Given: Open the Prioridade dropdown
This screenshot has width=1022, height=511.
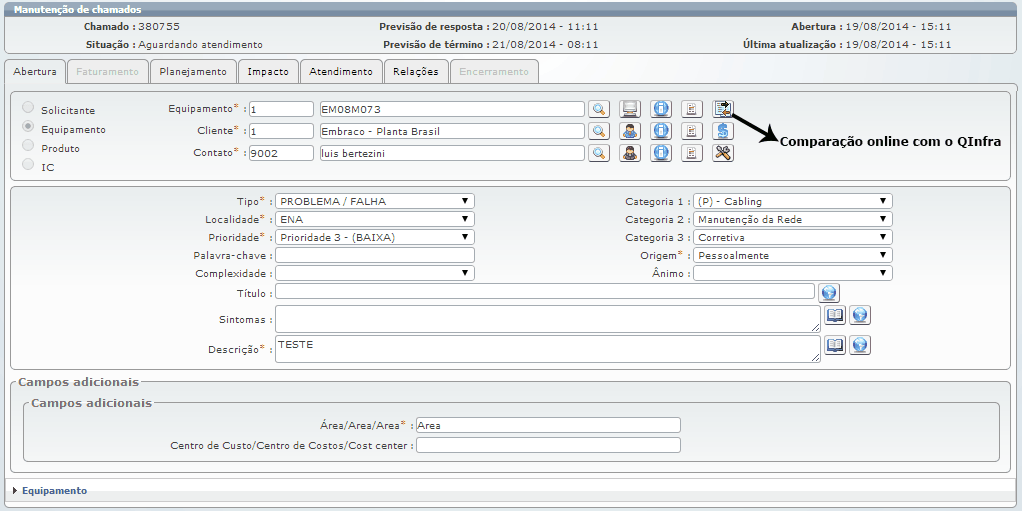Looking at the screenshot, I should (x=374, y=237).
